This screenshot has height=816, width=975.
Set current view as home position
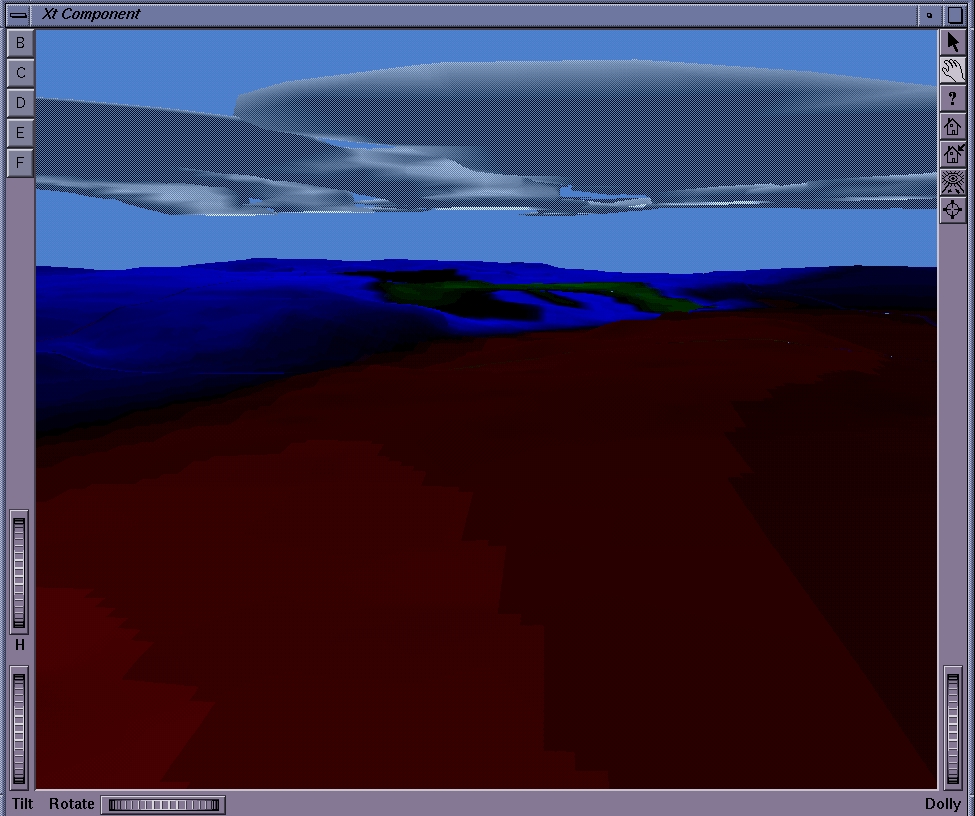pos(953,154)
